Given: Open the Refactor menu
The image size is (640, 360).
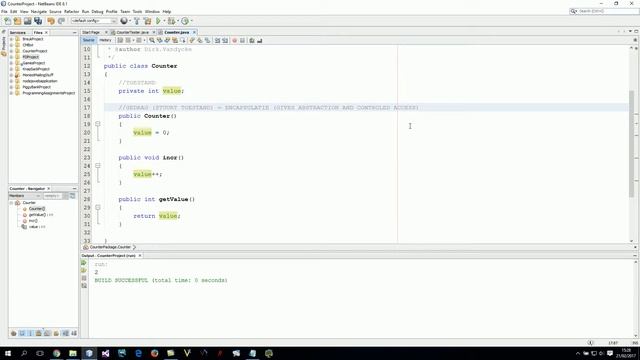Looking at the screenshot, I should pyautogui.click(x=71, y=11).
